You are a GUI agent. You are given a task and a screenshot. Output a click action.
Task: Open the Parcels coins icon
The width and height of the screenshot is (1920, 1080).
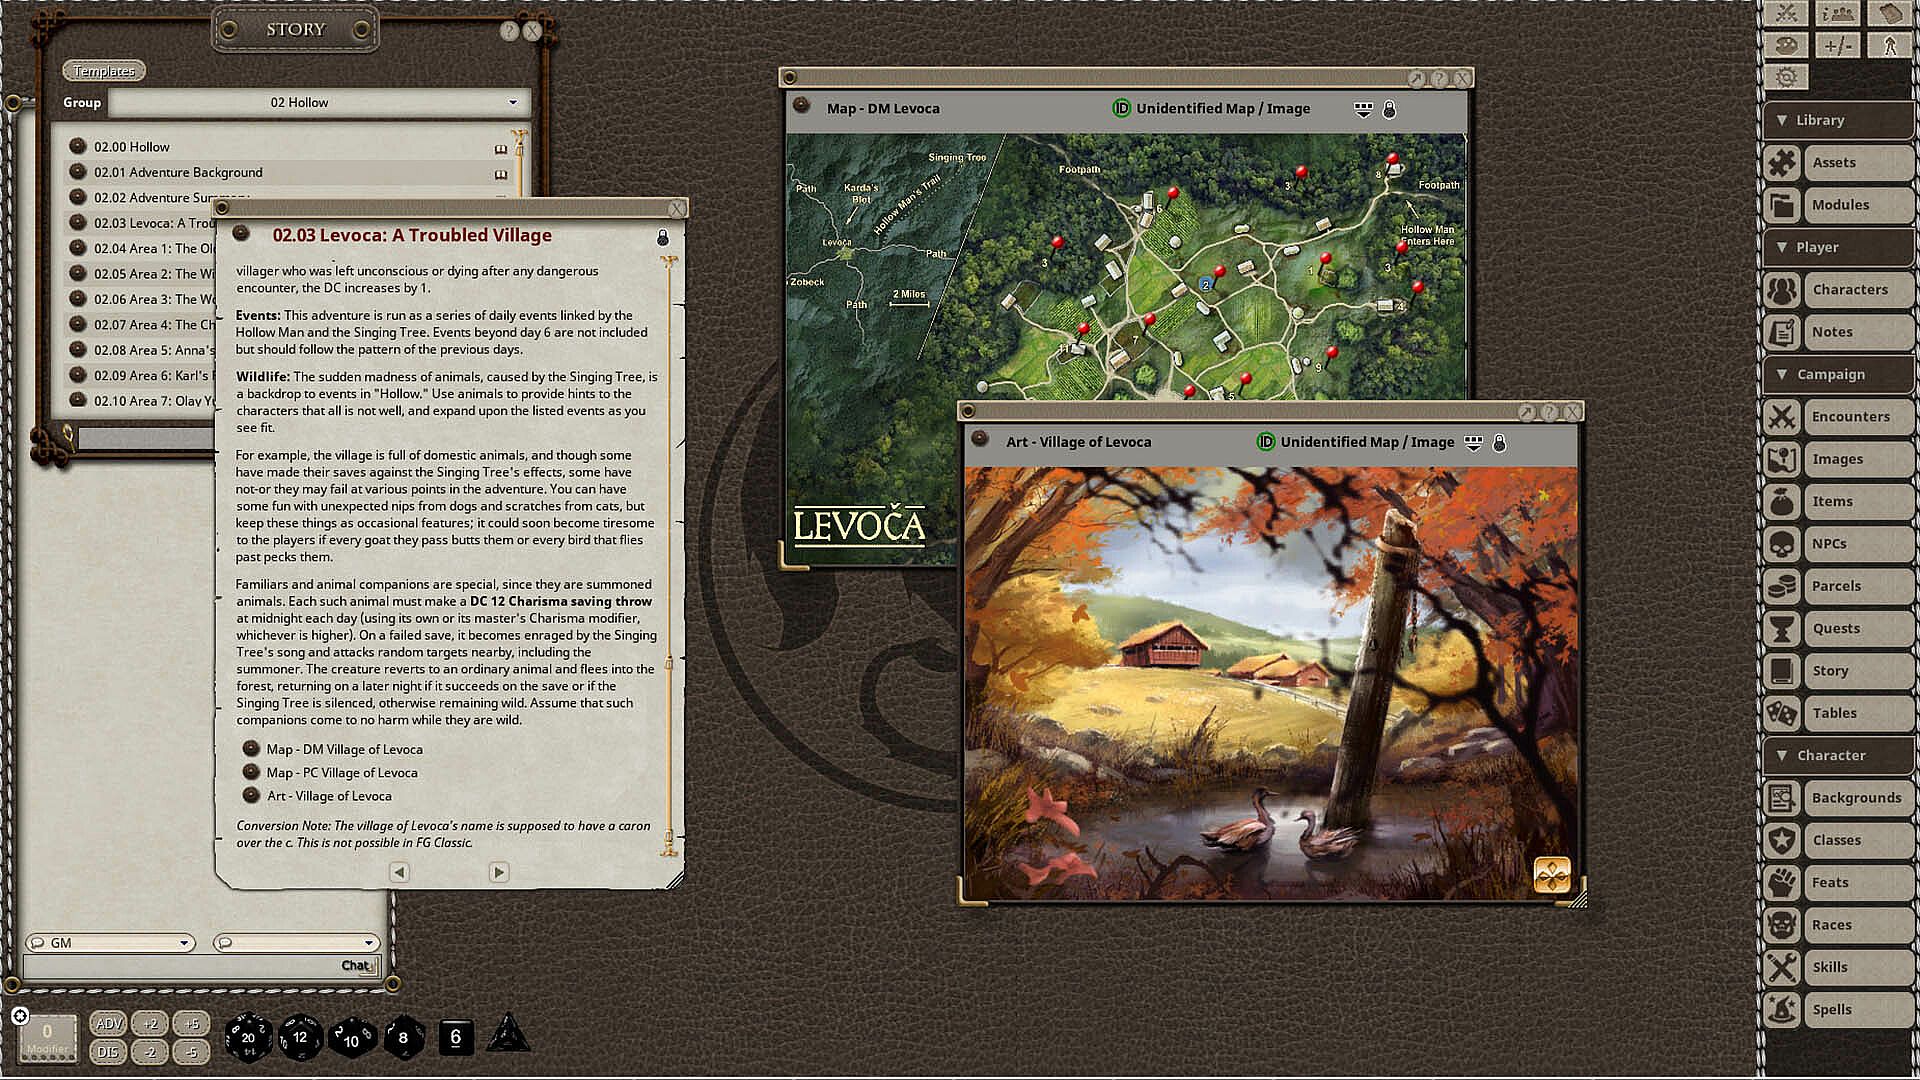1782,586
